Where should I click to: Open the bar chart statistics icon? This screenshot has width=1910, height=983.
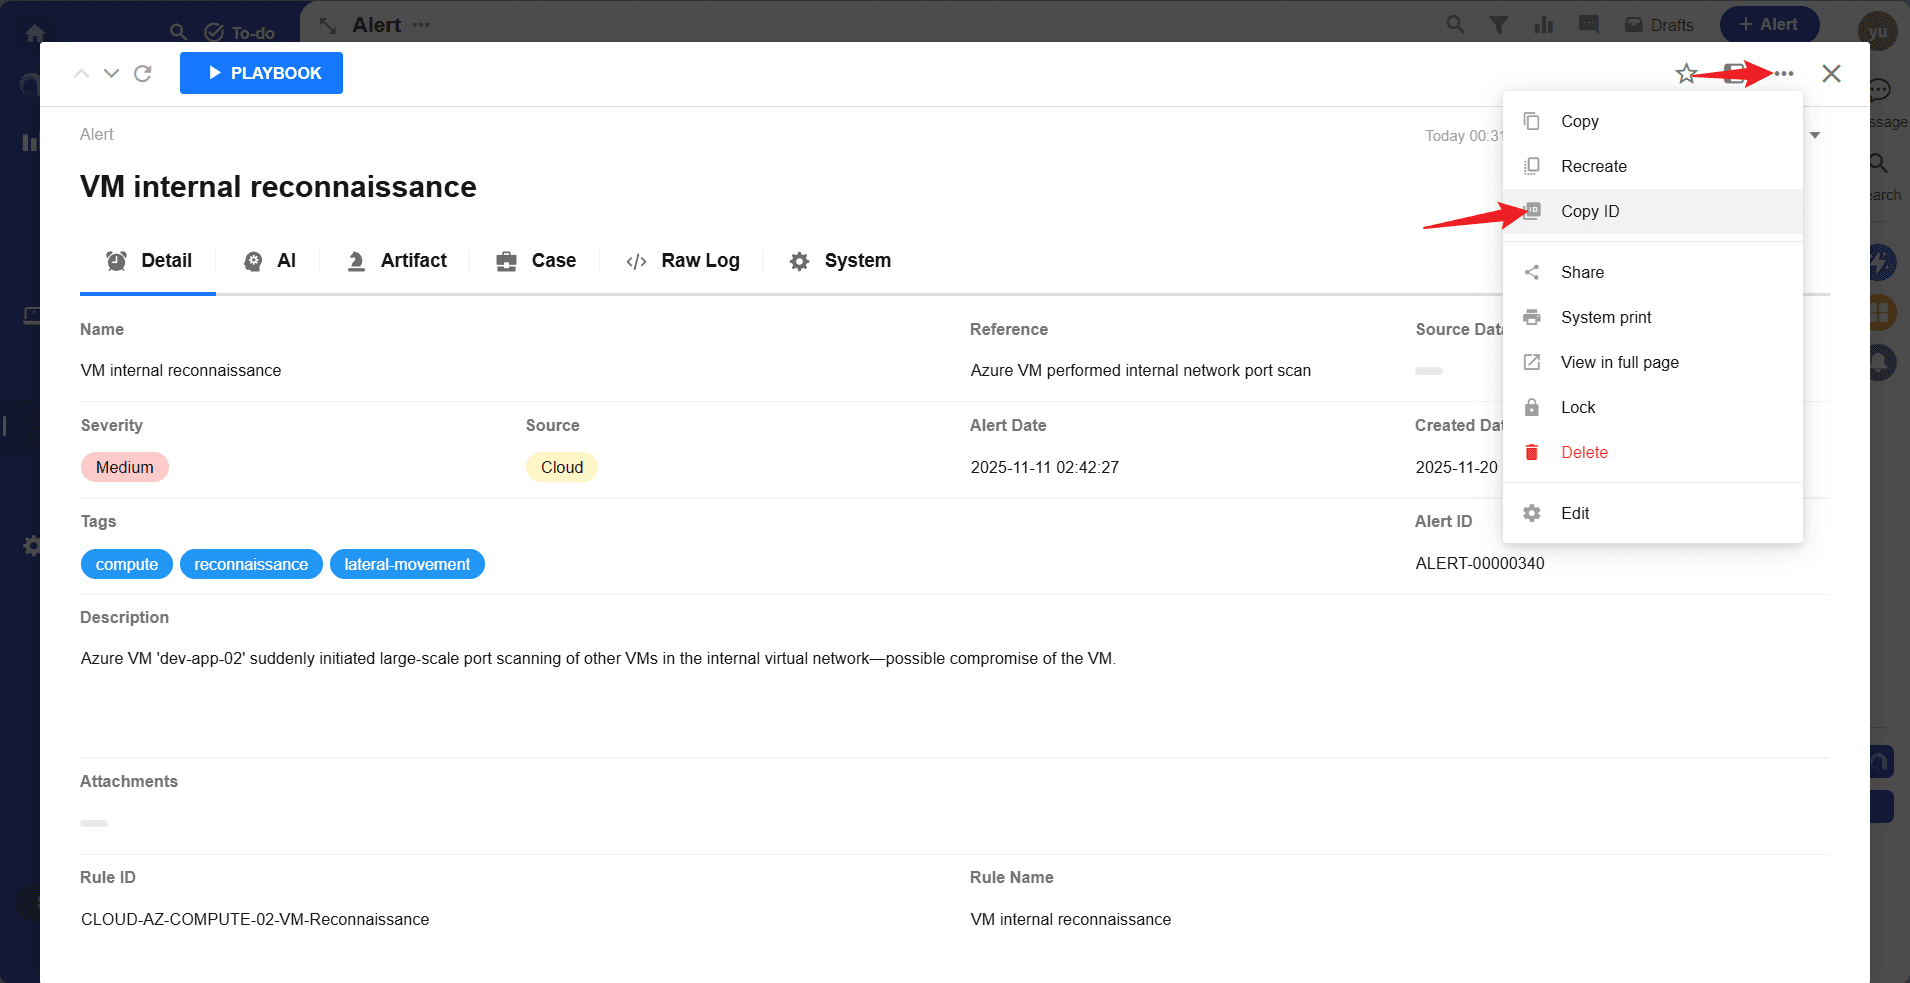[1544, 25]
